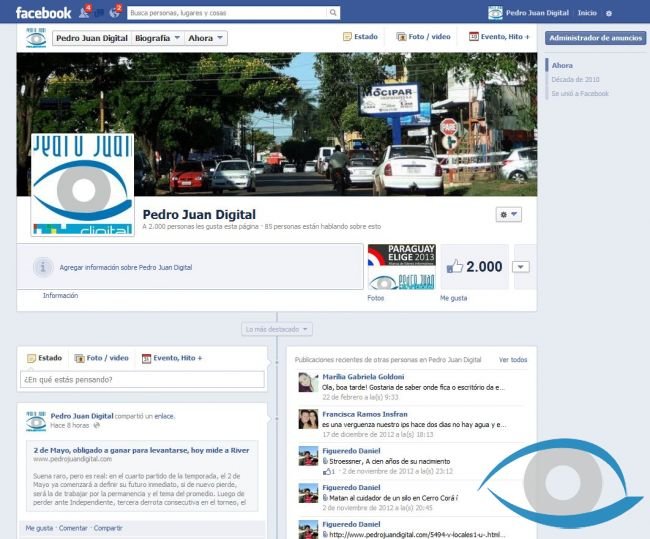
Task: Open the Lo más destacado filter dropdown
Action: pos(277,329)
